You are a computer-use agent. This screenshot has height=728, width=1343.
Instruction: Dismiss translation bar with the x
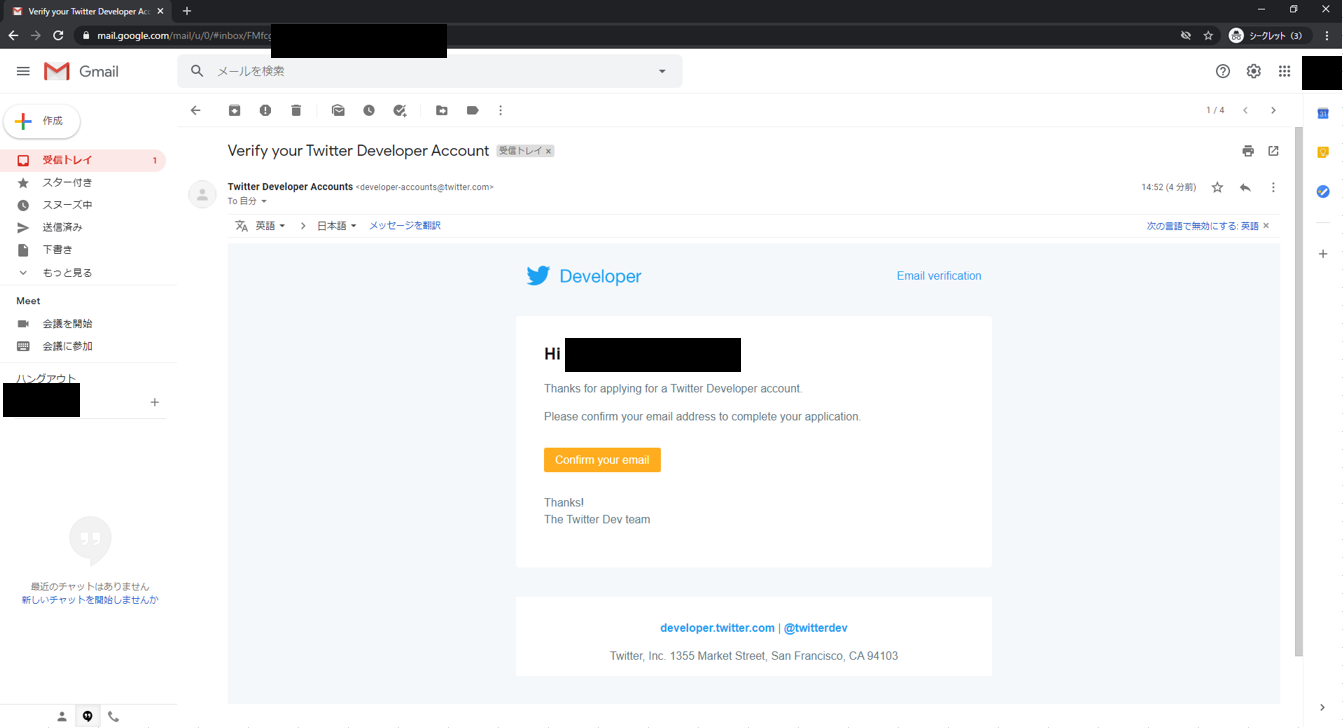pos(1266,226)
